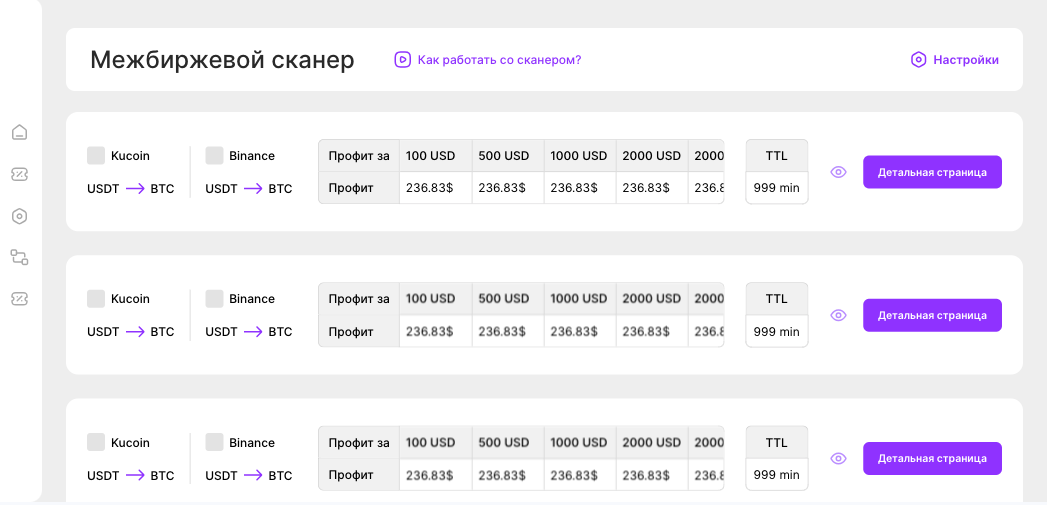Viewport: 1047px width, 505px height.
Task: Click the '236.83$' value under '1000 USD' in the third card
Action: pyautogui.click(x=580, y=475)
